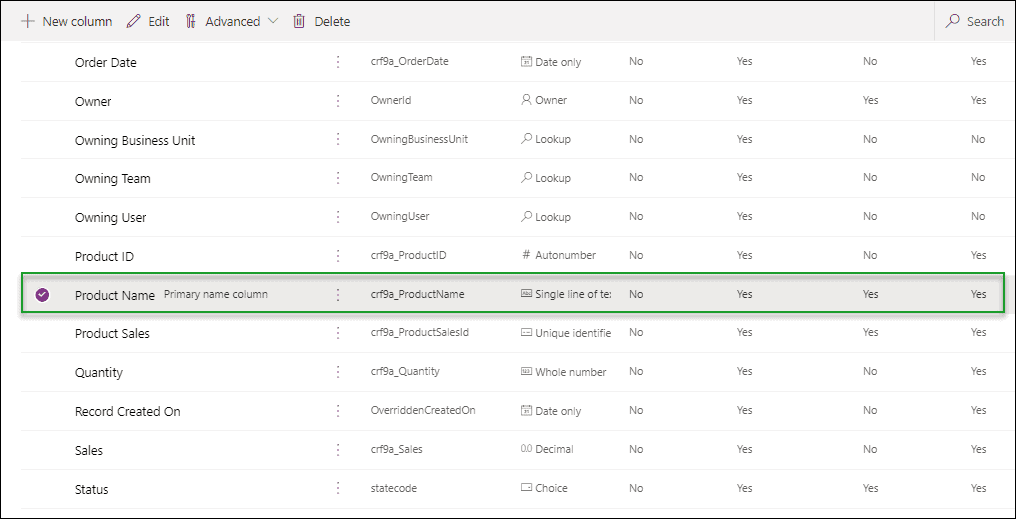Open more options for Quantity row
1016x519 pixels.
tap(338, 372)
